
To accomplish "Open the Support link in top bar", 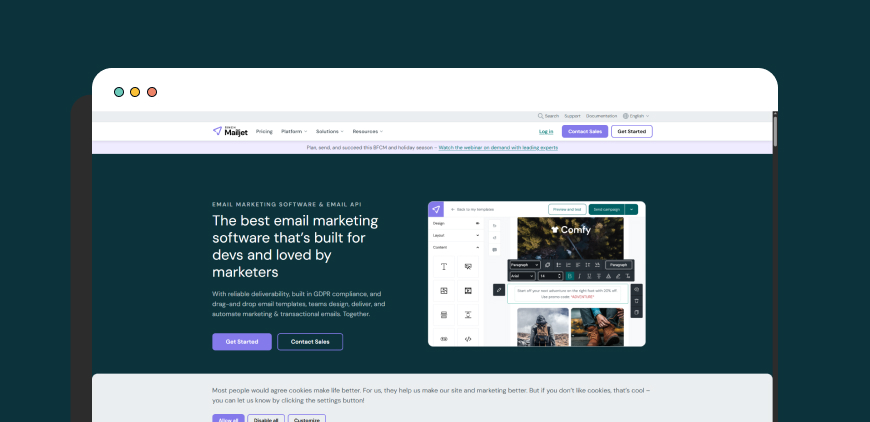I will [572, 116].
